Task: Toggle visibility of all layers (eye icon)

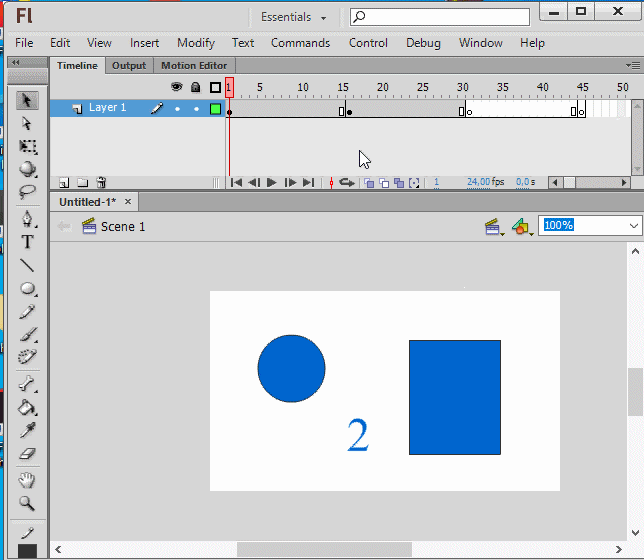Action: coord(177,88)
